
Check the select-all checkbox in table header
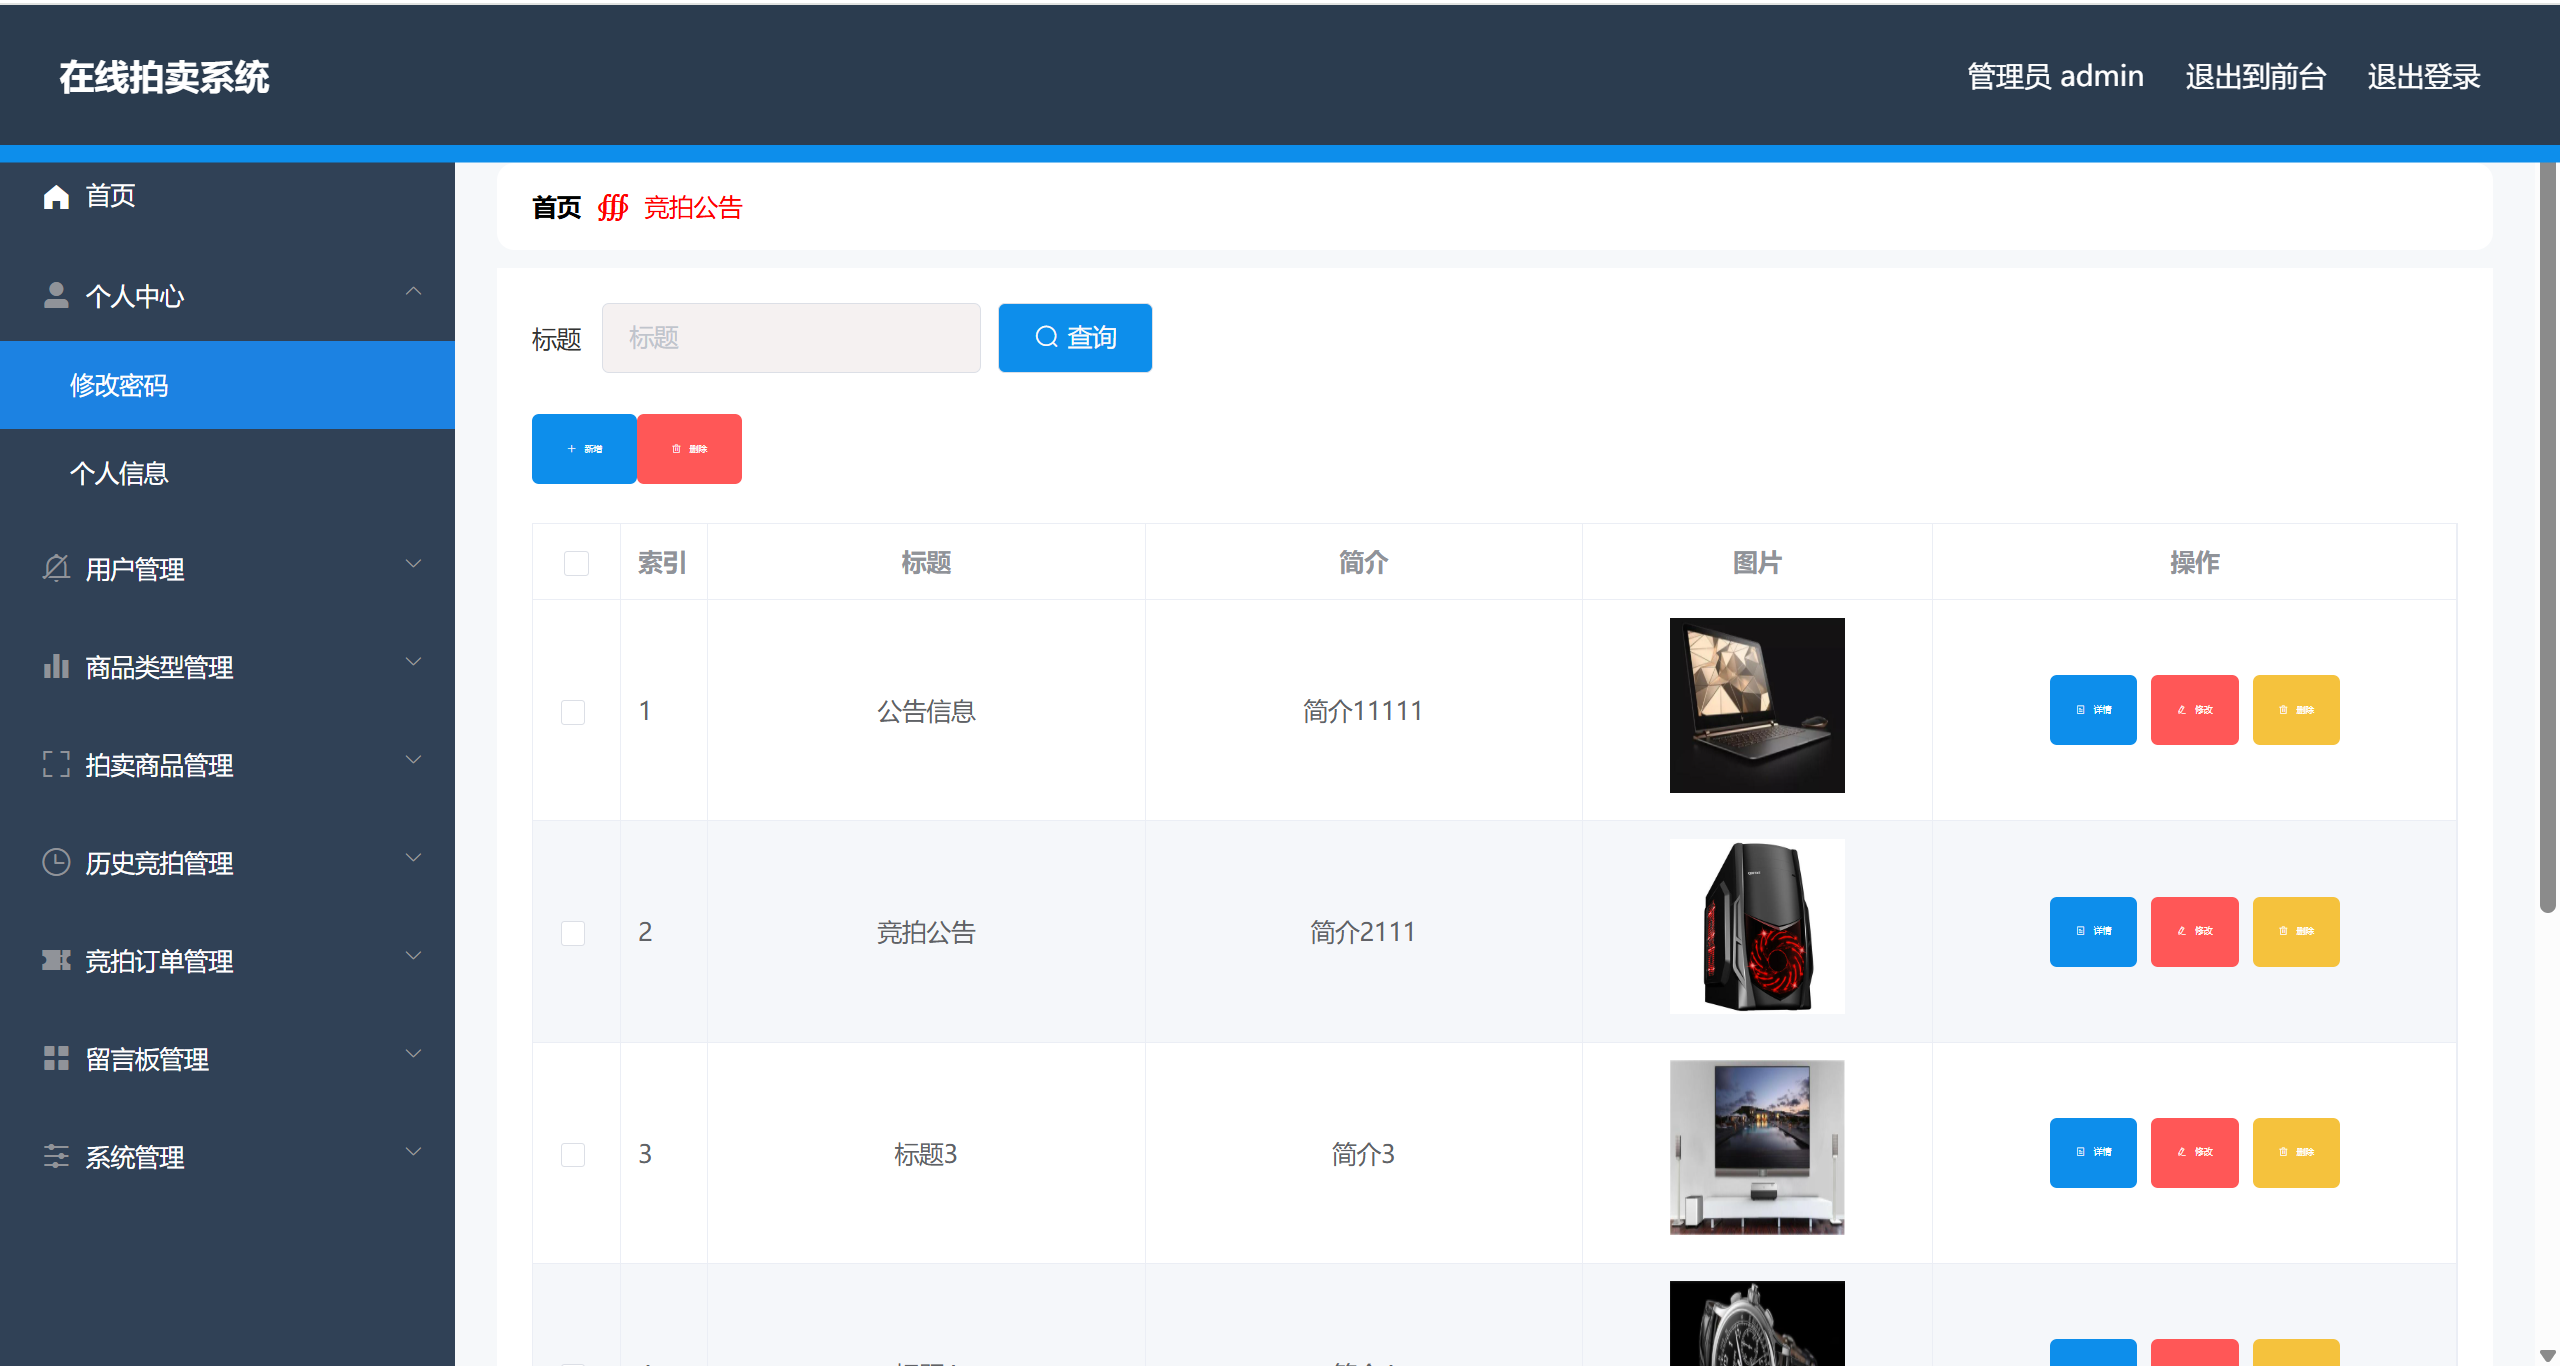576,563
